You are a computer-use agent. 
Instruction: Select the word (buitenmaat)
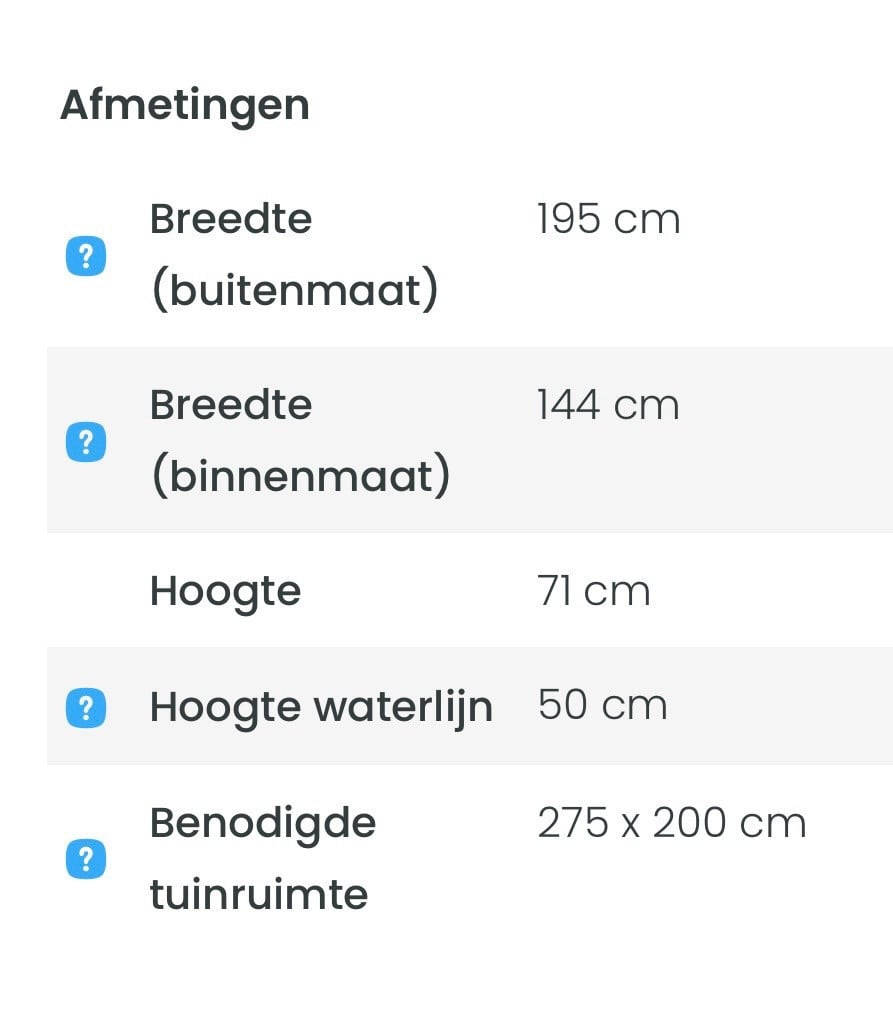295,290
